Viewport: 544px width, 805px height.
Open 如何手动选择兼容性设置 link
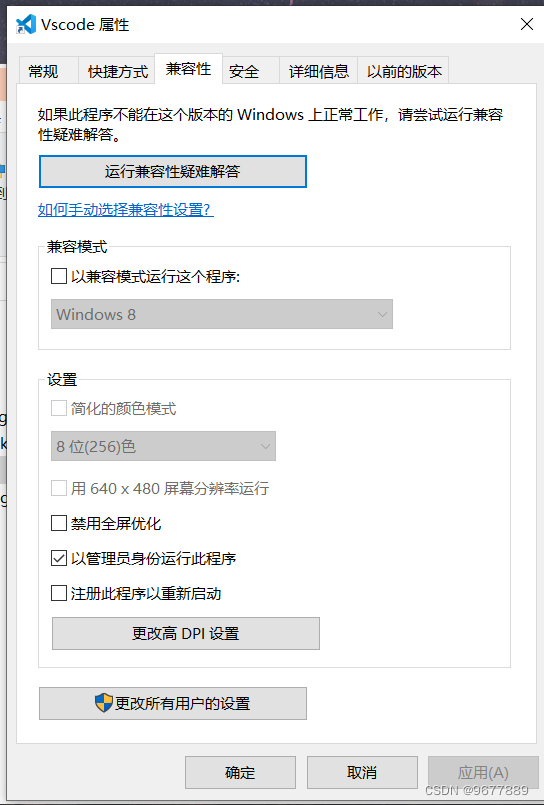126,209
